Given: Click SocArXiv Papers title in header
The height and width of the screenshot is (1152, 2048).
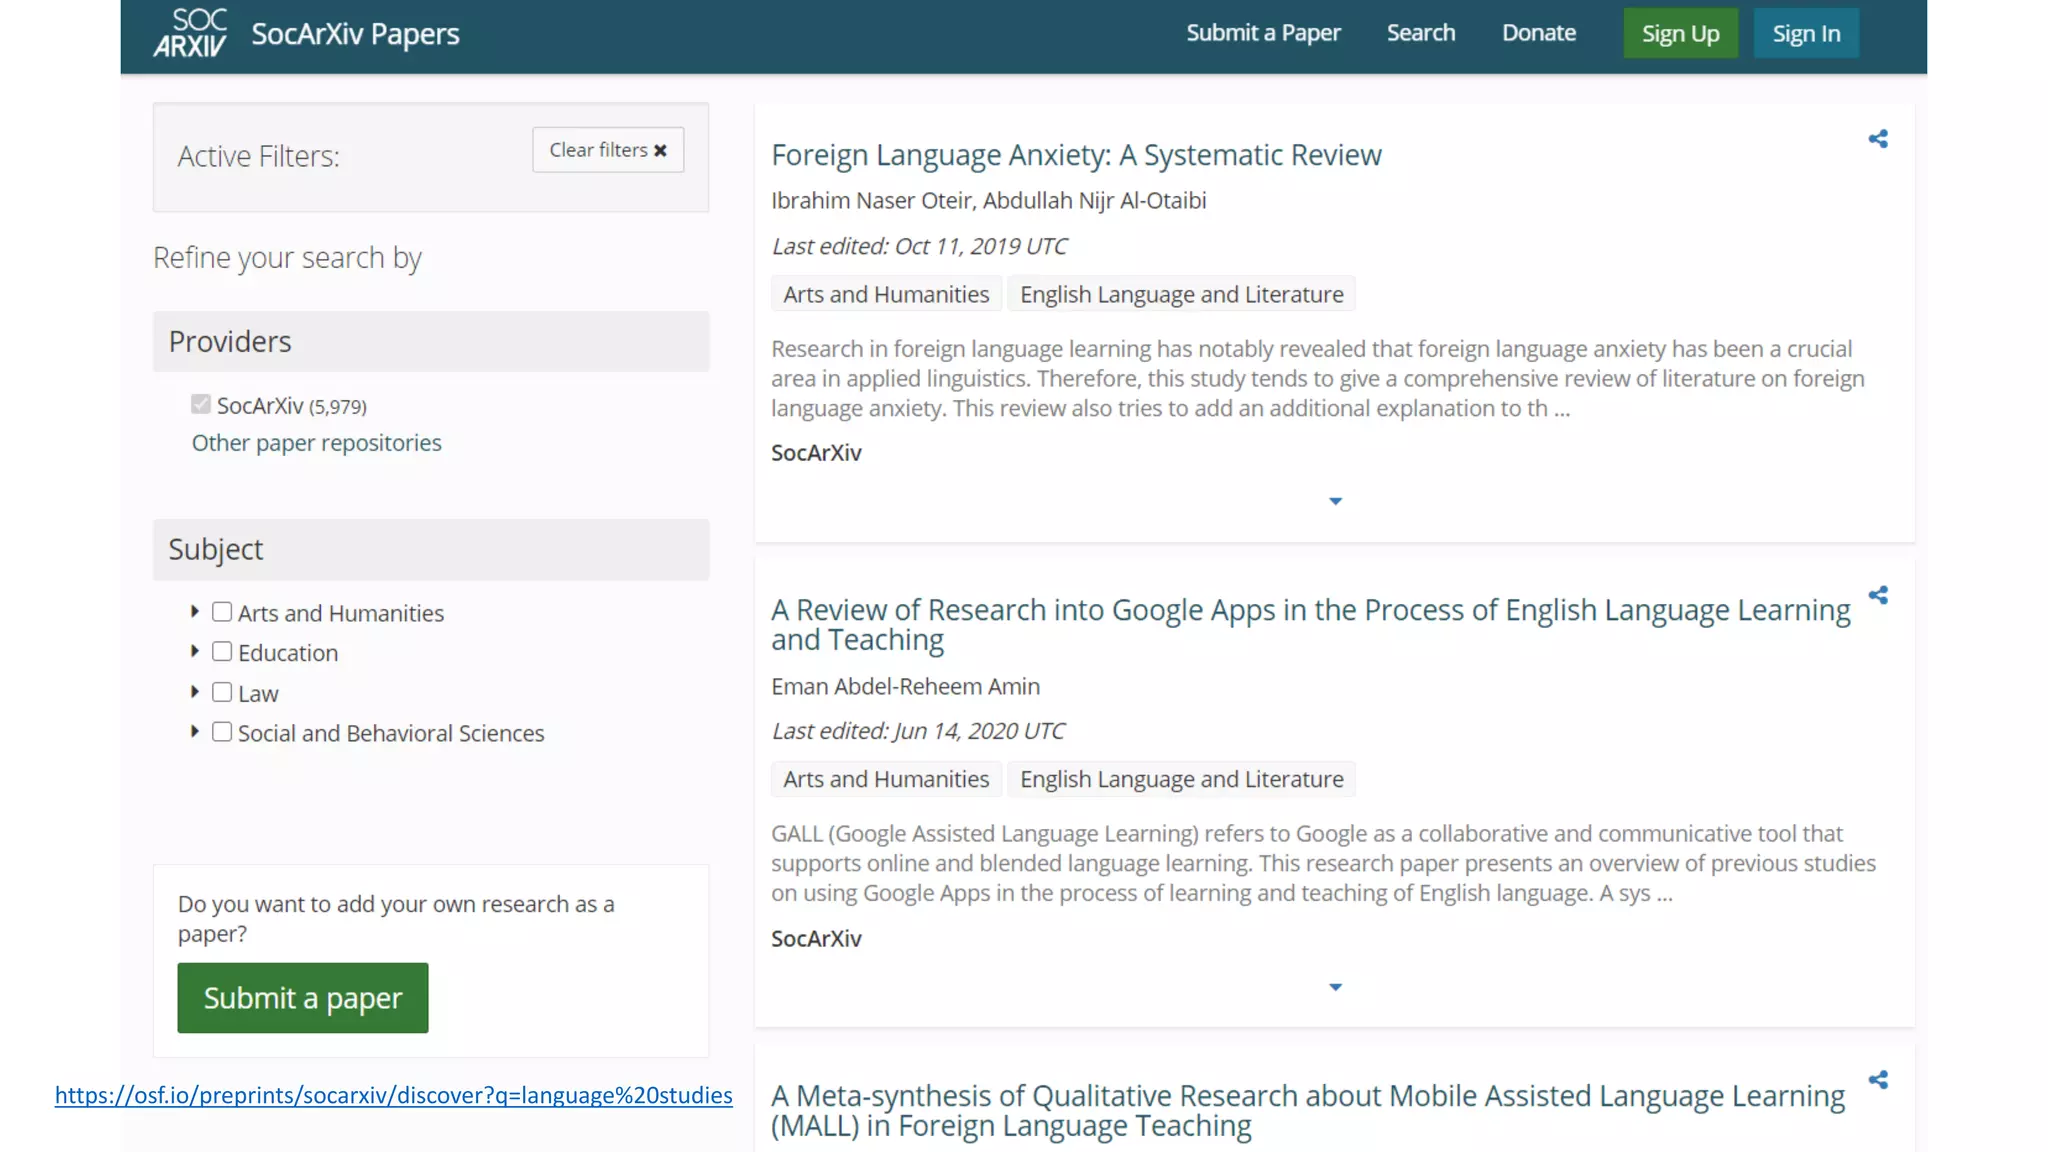Looking at the screenshot, I should 355,34.
